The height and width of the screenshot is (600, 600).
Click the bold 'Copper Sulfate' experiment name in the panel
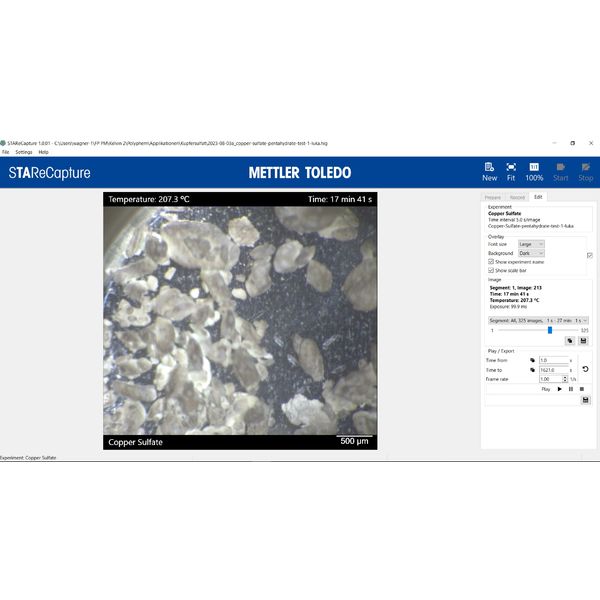[x=505, y=214]
